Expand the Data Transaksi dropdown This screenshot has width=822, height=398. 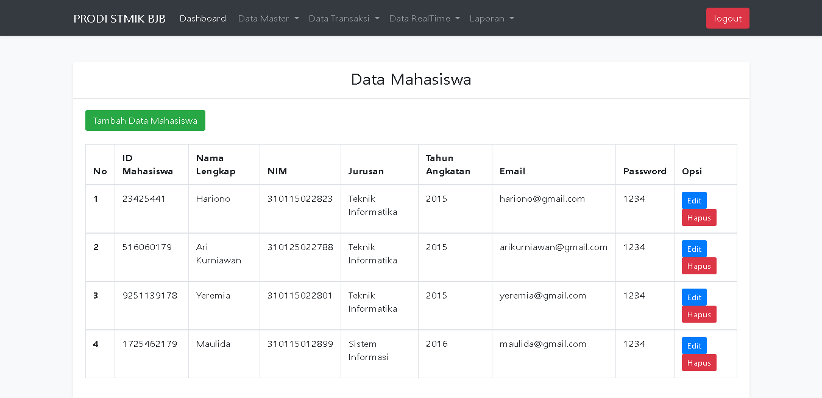344,18
